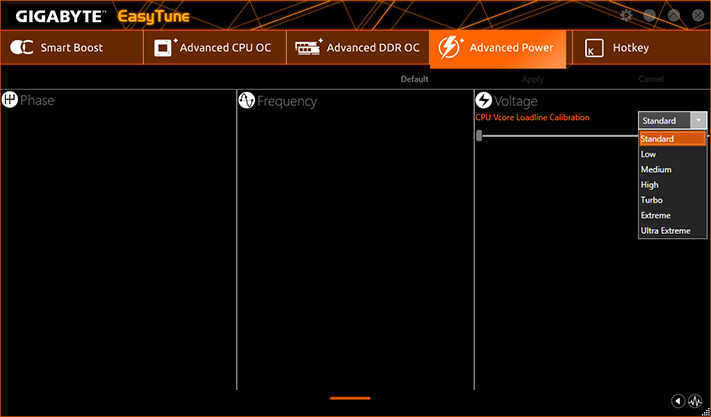Open the settings gear icon
The image size is (711, 417).
click(626, 16)
